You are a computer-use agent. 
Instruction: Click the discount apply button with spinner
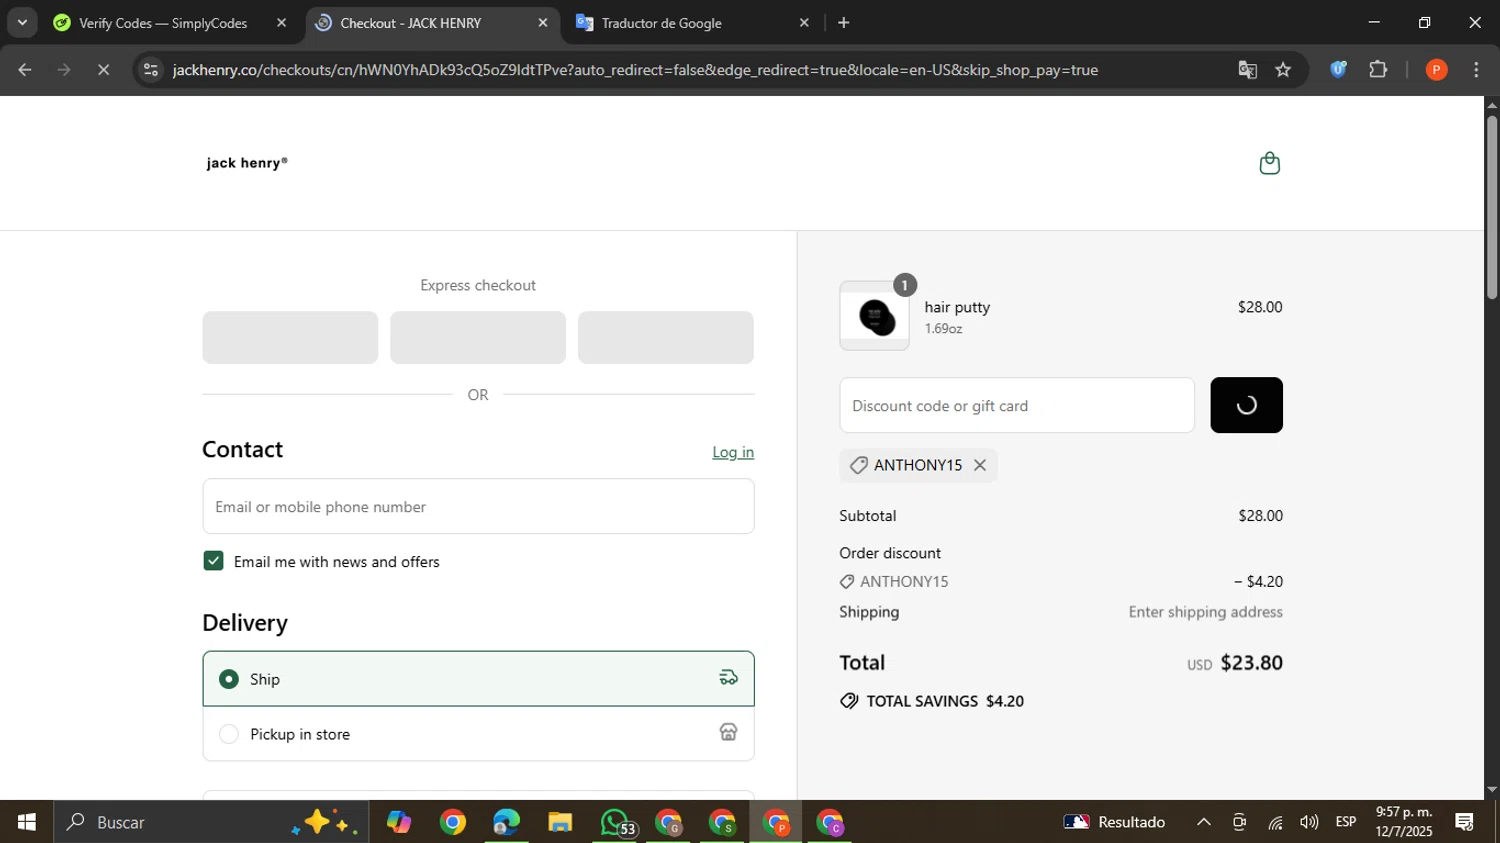click(1246, 405)
